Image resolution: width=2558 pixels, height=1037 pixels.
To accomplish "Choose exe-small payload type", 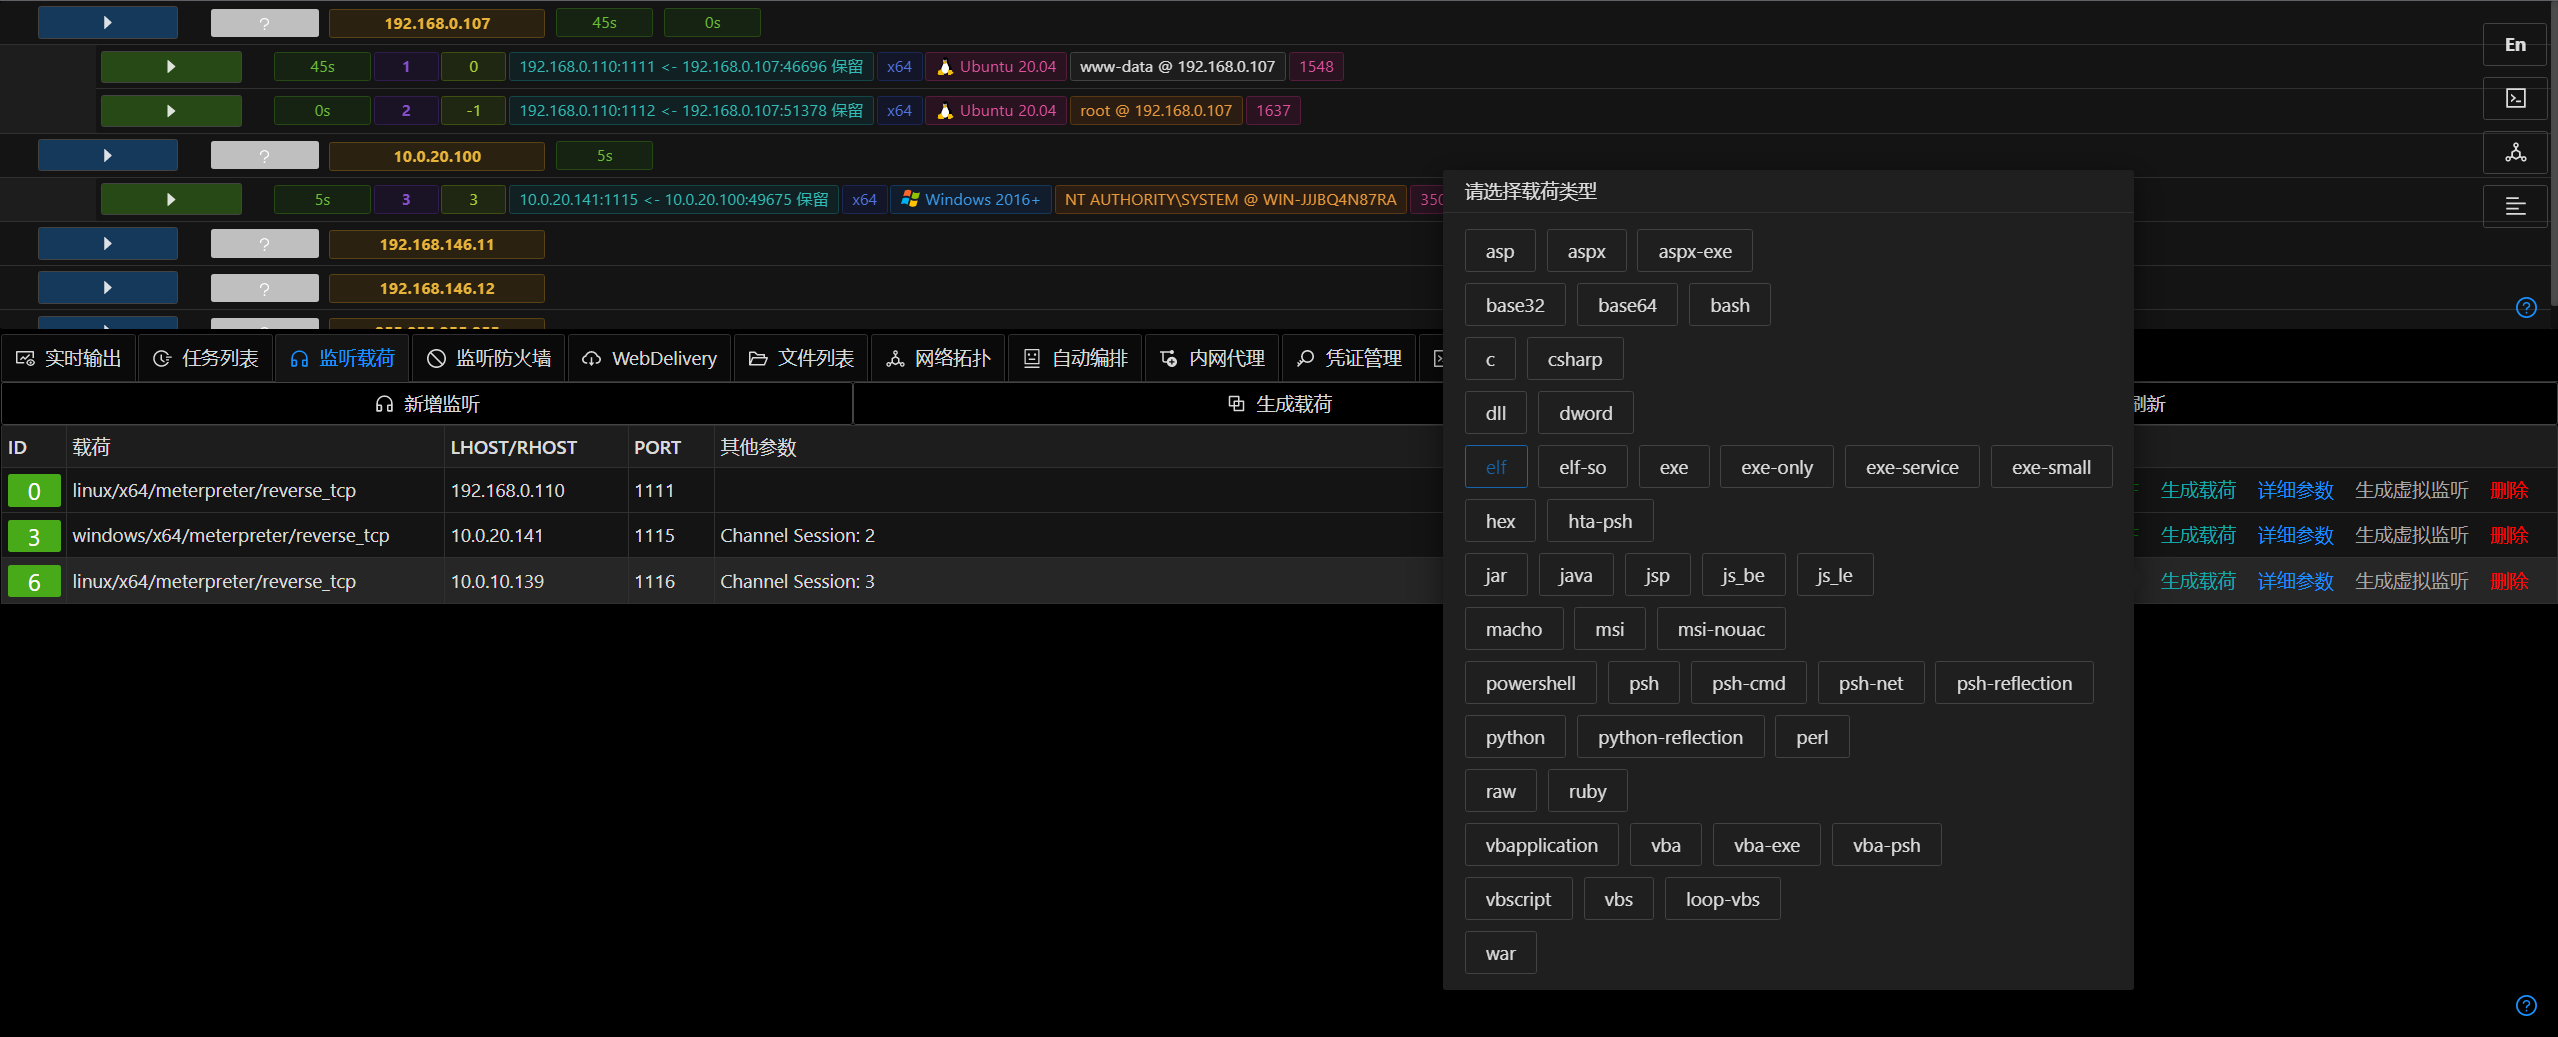I will point(2051,467).
